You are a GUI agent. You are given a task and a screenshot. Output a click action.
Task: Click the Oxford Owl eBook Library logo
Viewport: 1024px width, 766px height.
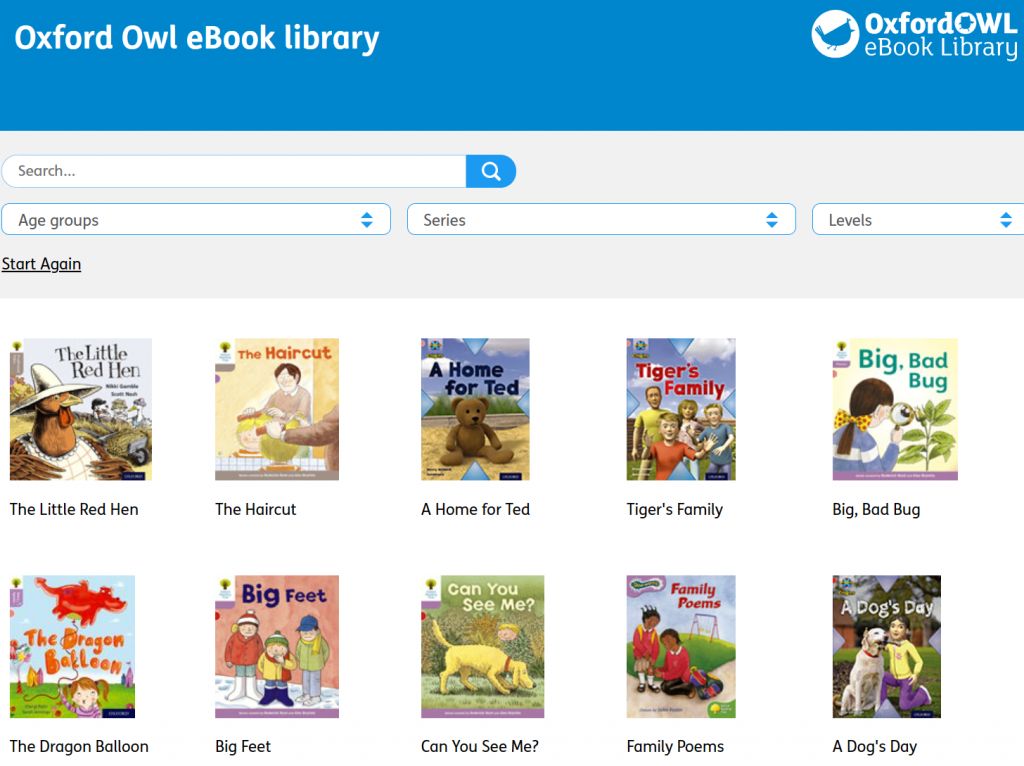point(914,35)
